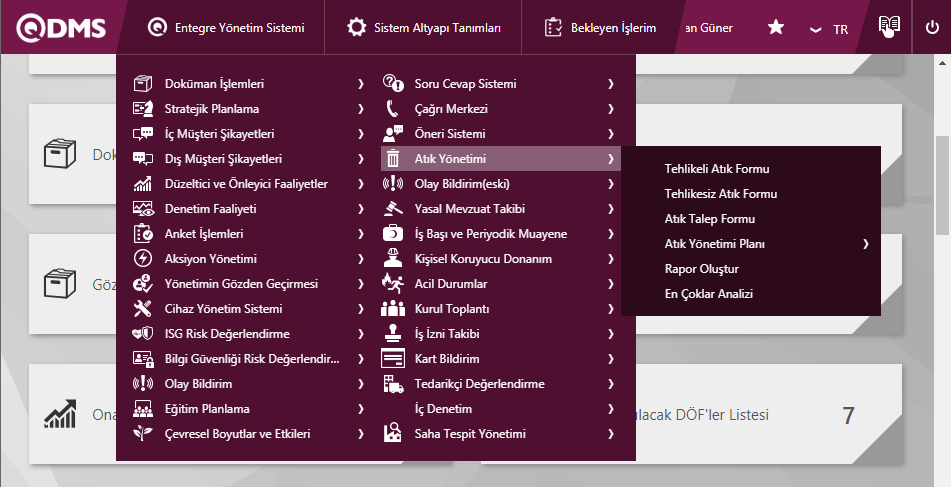The width and height of the screenshot is (951, 487).
Task: Click the Soru Cevap Sistemi question icon
Action: coord(393,84)
